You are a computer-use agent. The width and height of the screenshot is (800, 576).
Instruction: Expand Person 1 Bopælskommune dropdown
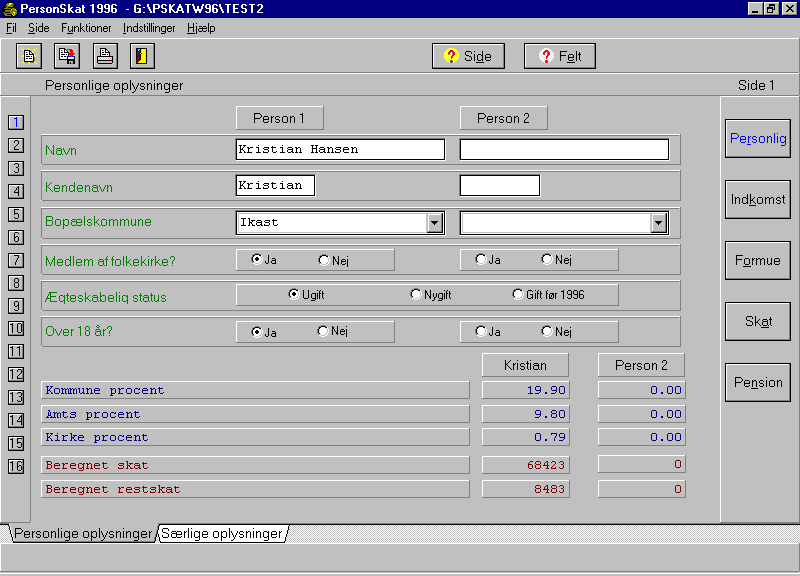[x=435, y=223]
